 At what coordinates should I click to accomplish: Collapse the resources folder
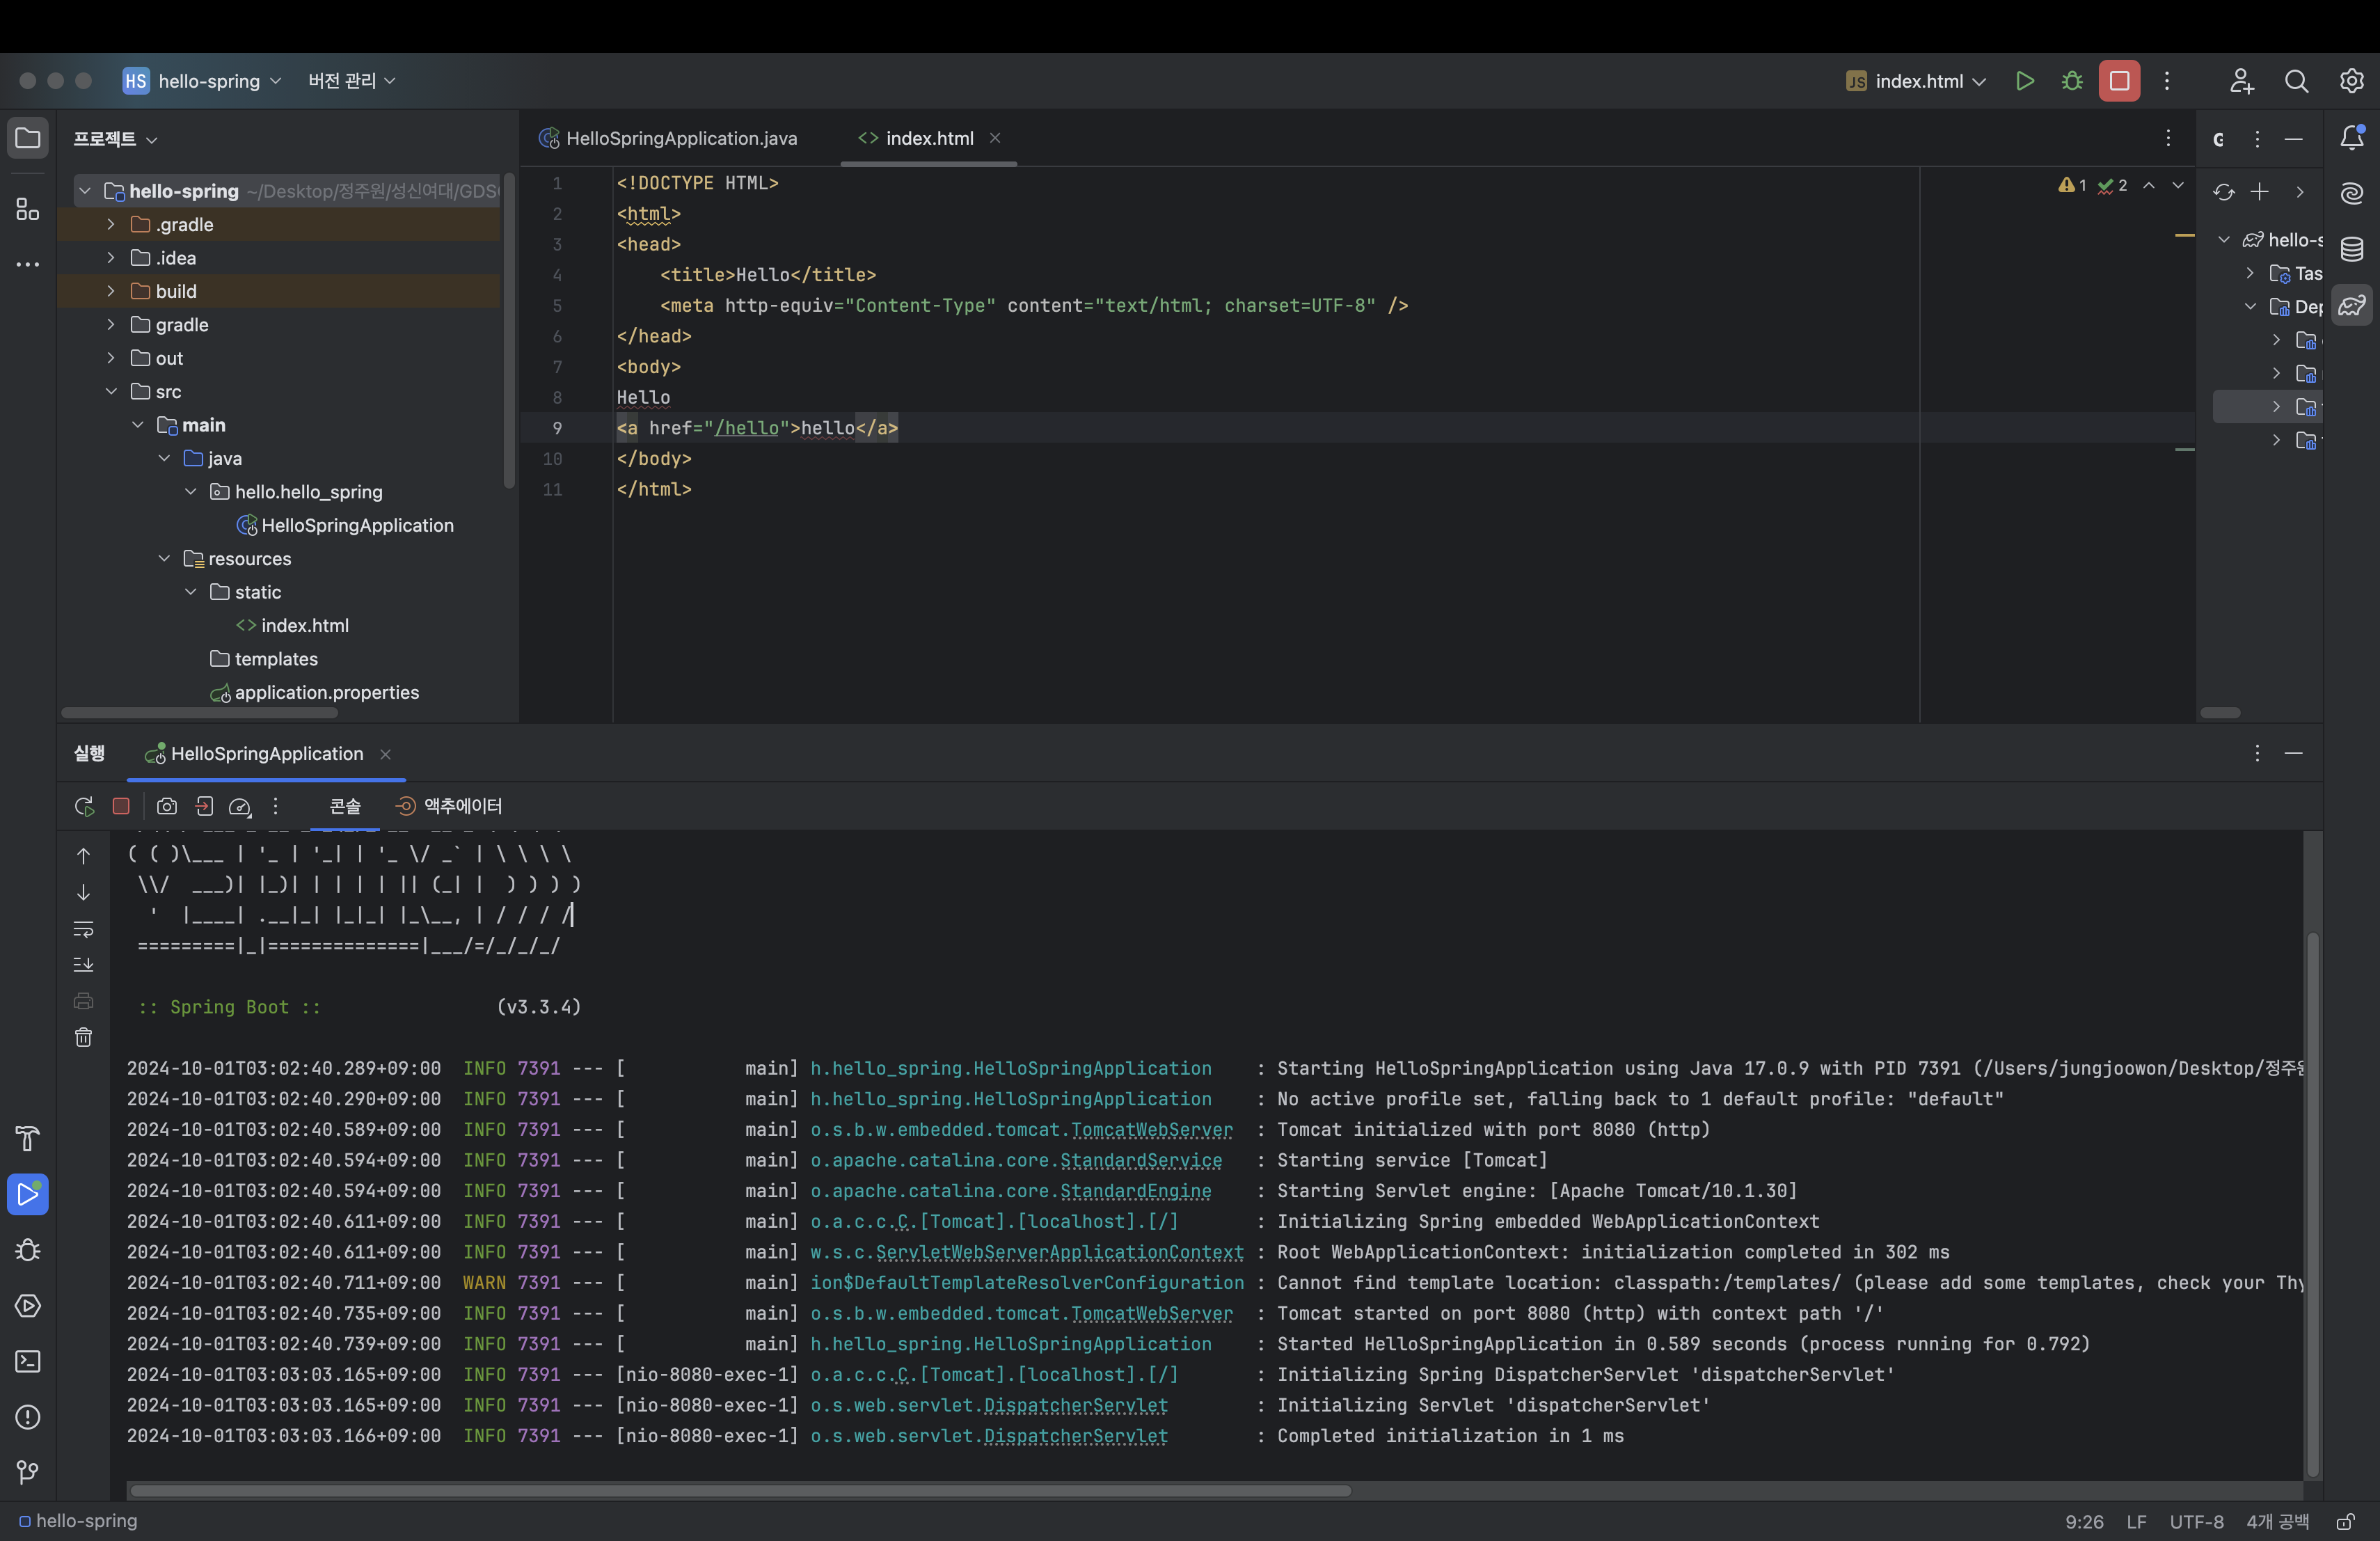click(164, 558)
